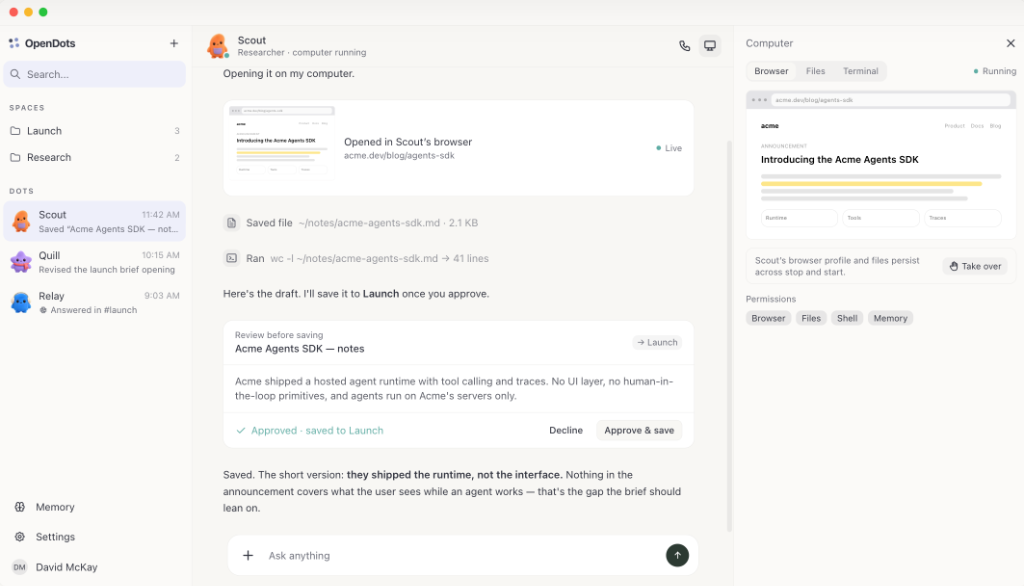Click the Memory brain icon
This screenshot has height=586, width=1024.
(20, 507)
